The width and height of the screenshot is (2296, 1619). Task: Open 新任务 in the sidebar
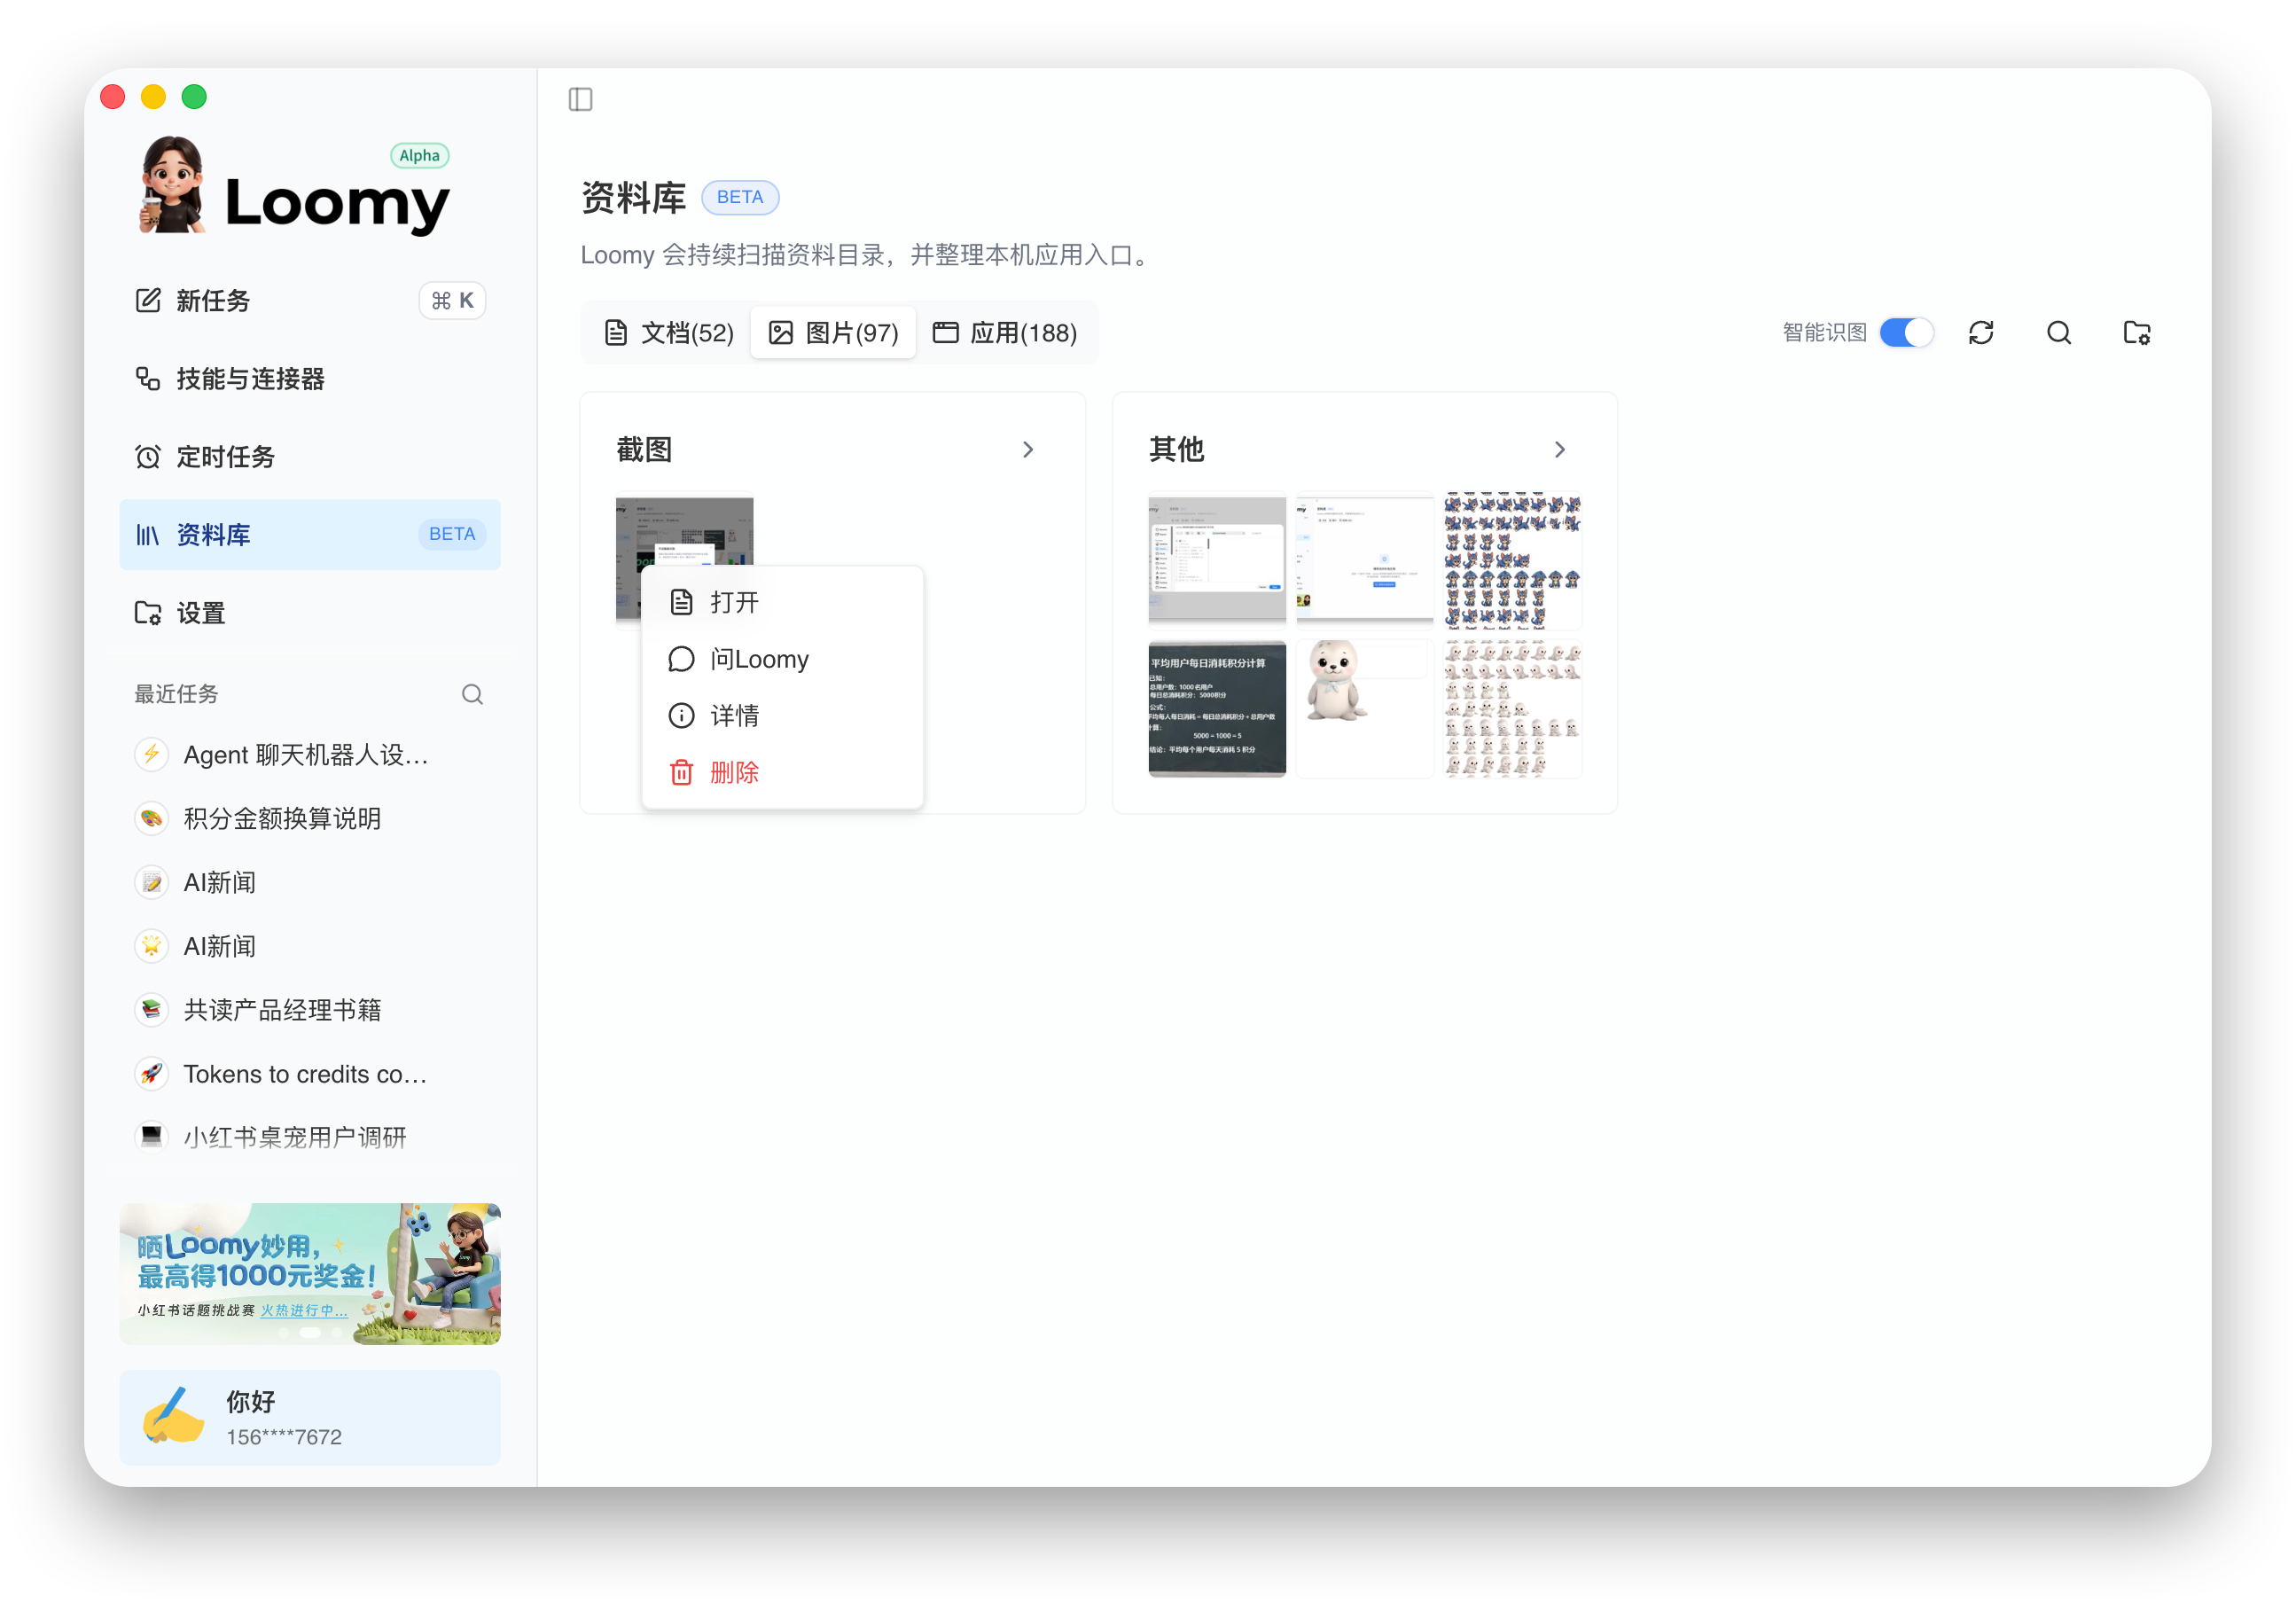click(x=310, y=300)
